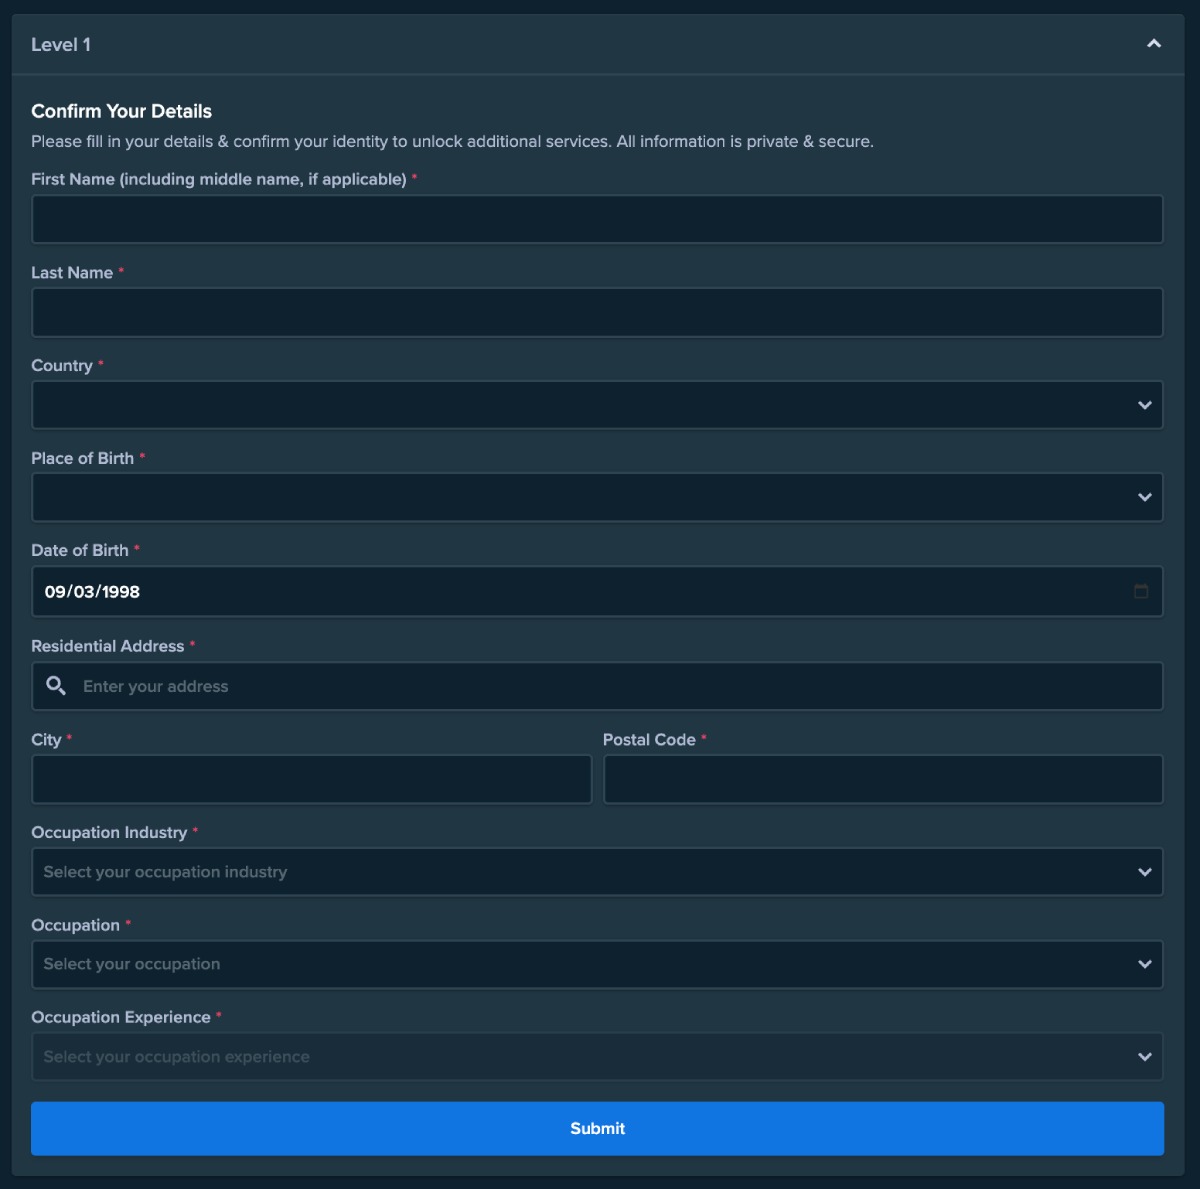Collapse the Level 1 section using the chevron
1200x1189 pixels.
(x=1153, y=44)
